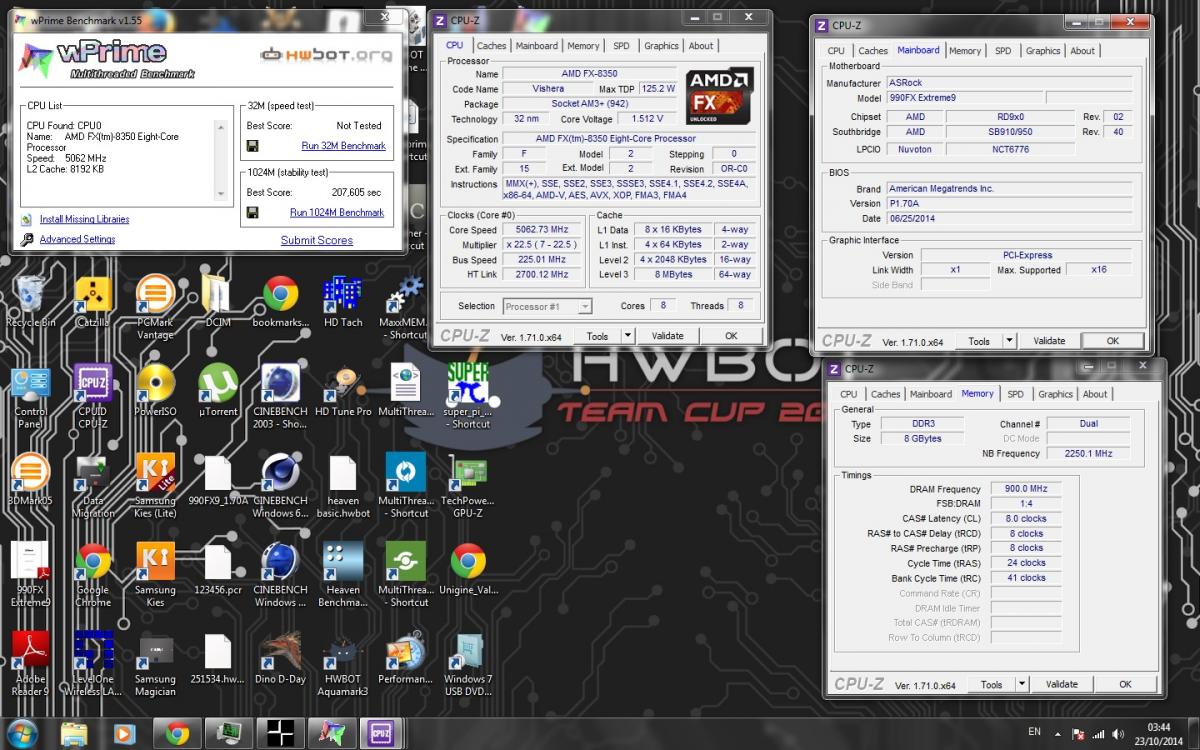Select the CPUID CPU-Z desktop shortcut
The height and width of the screenshot is (750, 1200).
click(x=92, y=397)
